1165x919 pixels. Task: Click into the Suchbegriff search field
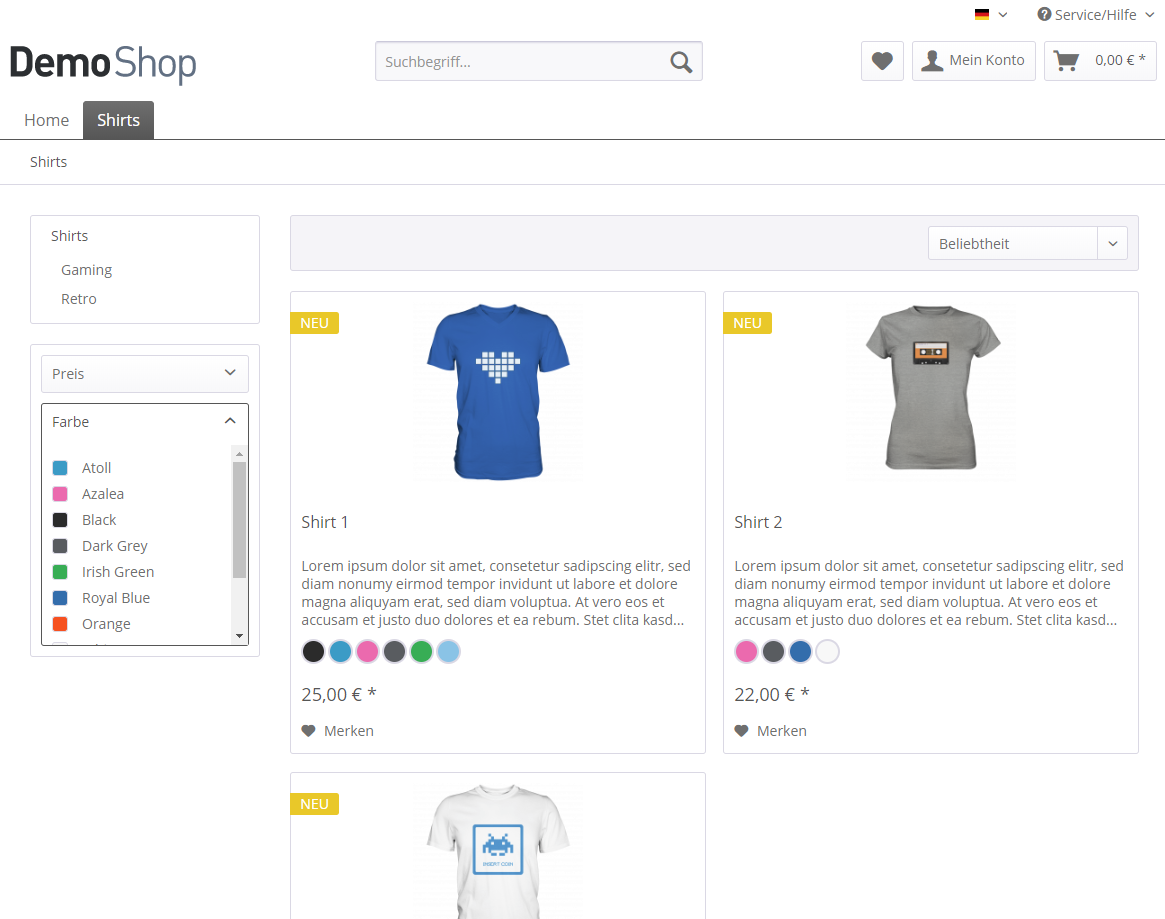pos(520,62)
